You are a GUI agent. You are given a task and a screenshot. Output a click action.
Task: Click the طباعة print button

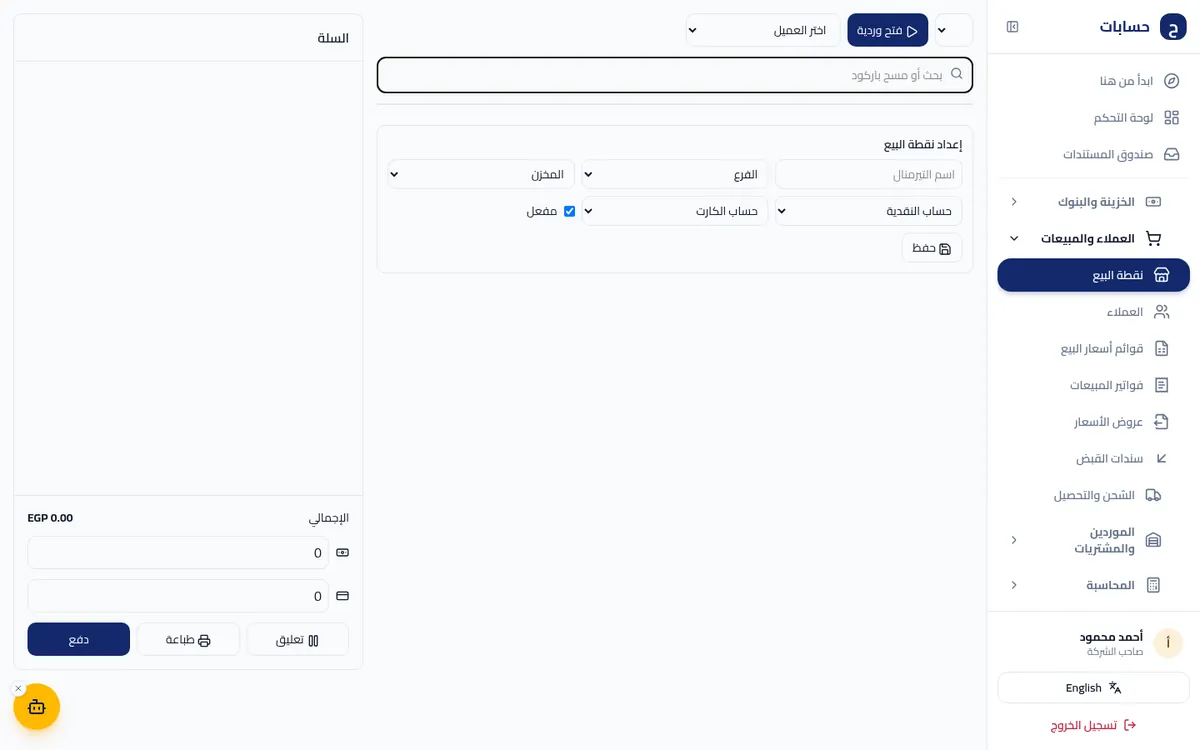189,640
